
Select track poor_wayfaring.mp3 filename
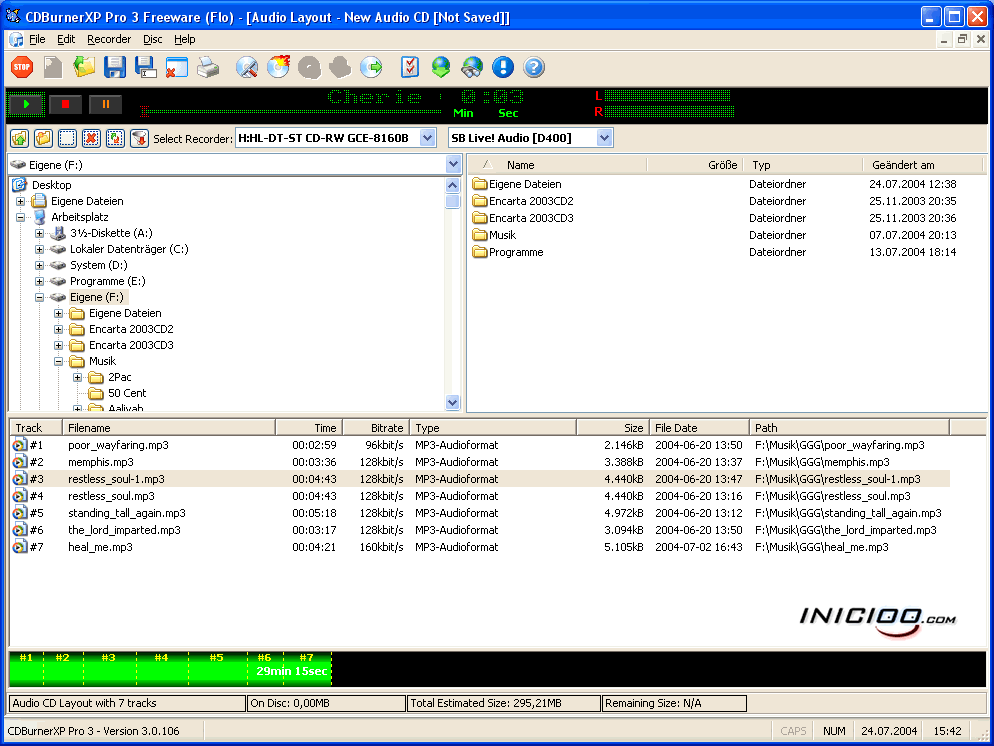coord(119,445)
